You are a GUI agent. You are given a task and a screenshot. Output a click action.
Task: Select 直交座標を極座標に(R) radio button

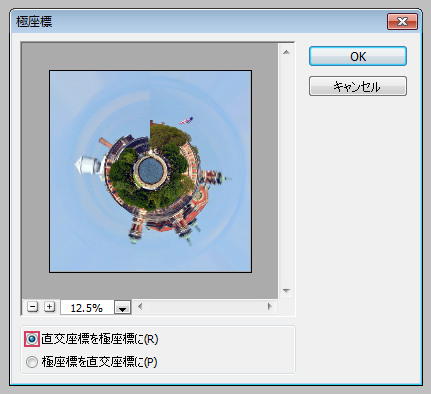point(32,339)
